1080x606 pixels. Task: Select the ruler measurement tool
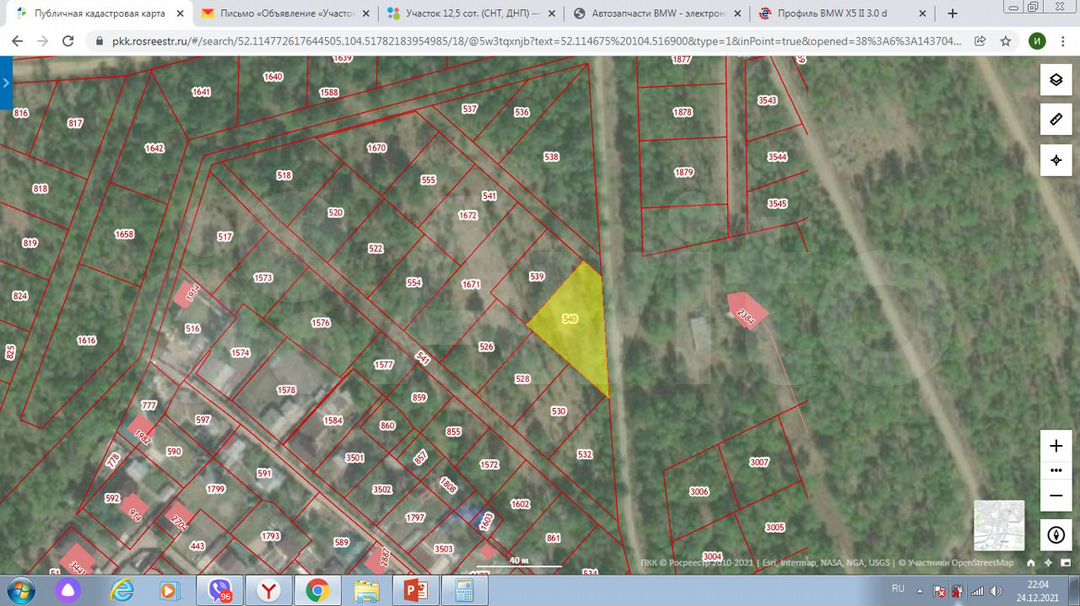[1055, 120]
